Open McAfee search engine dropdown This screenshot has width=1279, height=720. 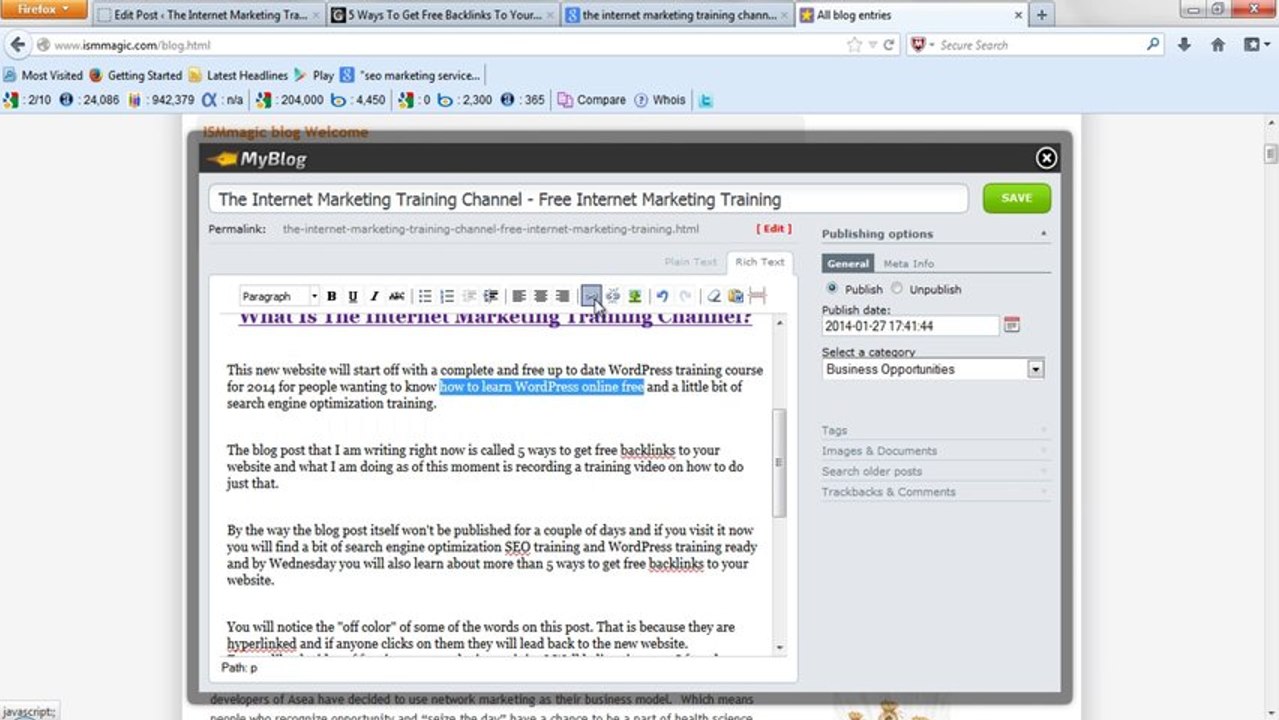[922, 45]
